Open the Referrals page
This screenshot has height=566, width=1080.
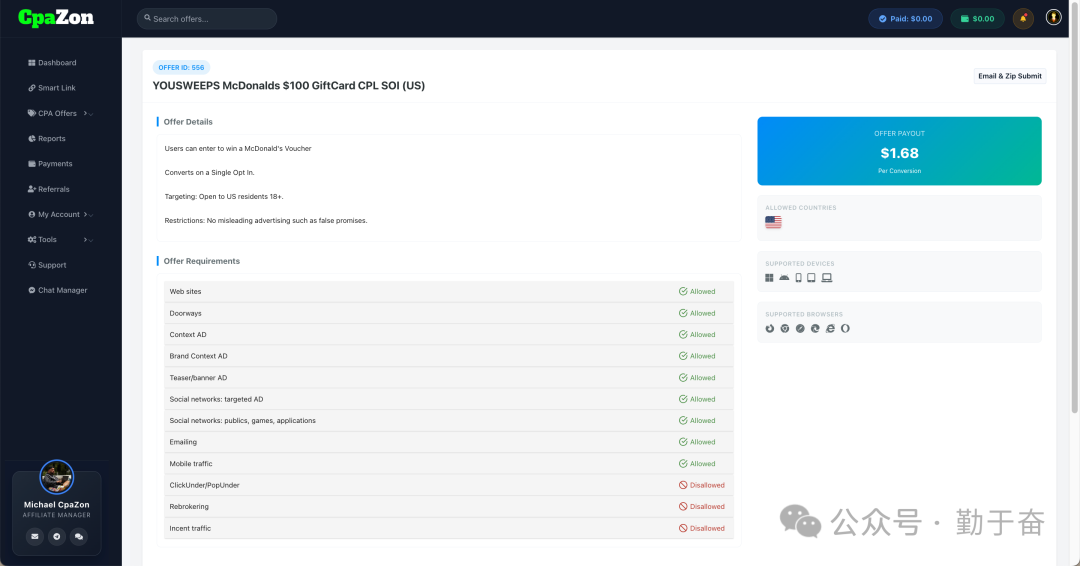click(48, 189)
